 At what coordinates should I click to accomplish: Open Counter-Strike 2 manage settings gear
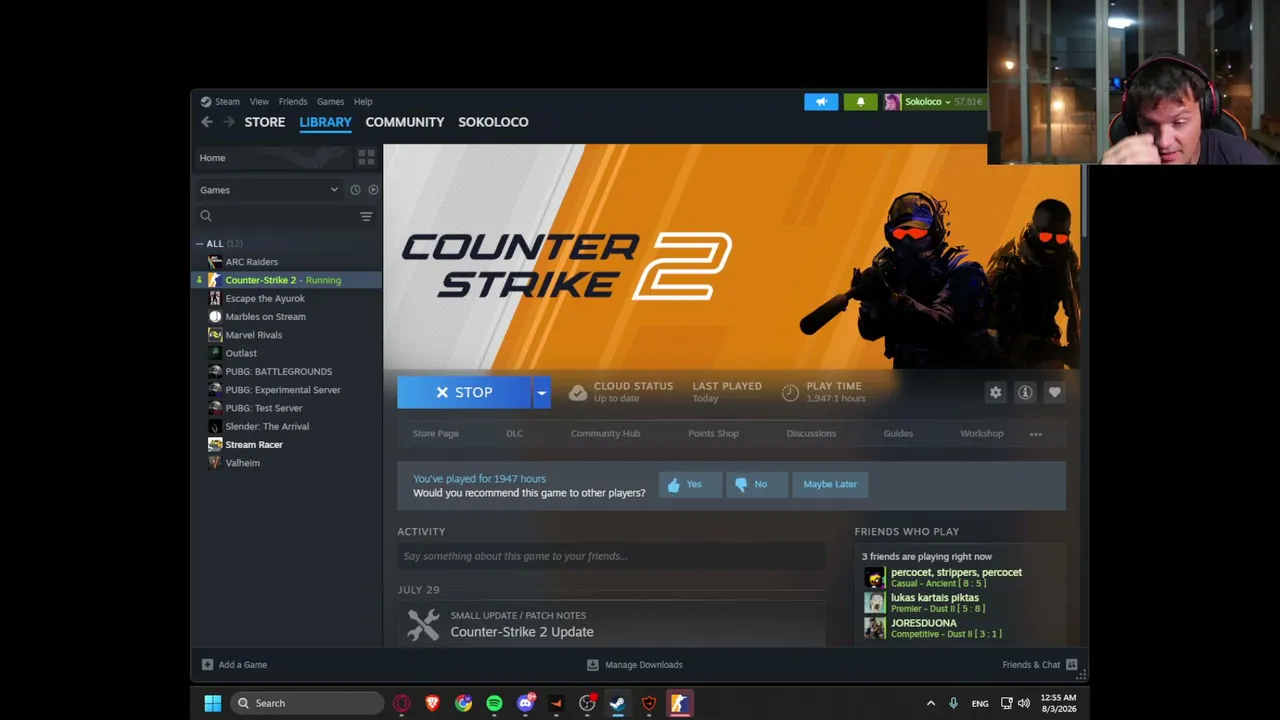point(995,393)
